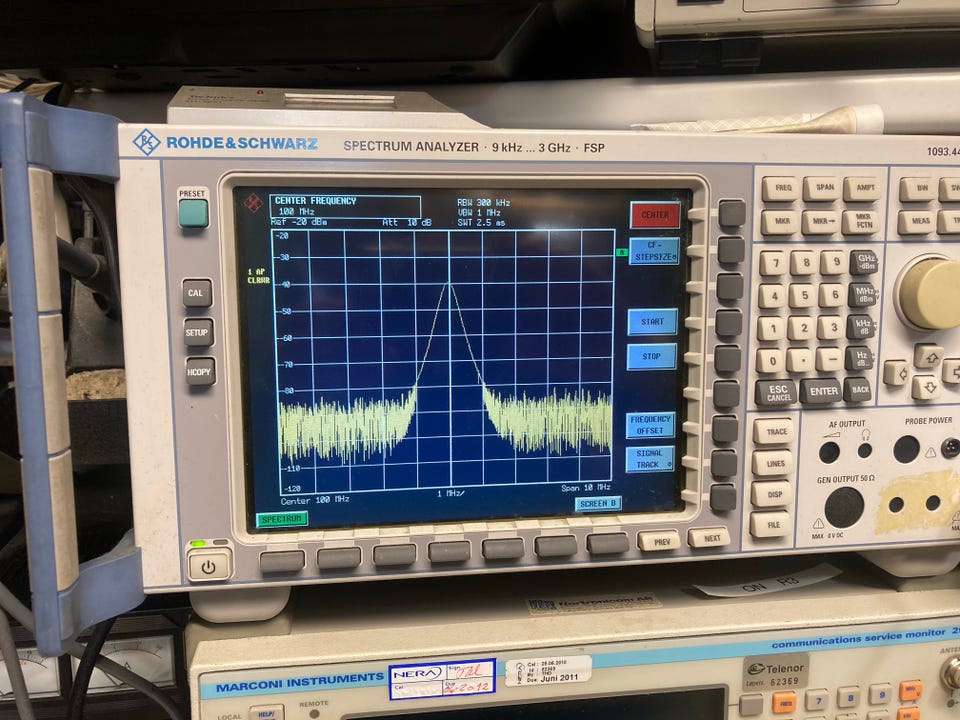Tap the hardkey beside the STOP softkey

coord(727,359)
